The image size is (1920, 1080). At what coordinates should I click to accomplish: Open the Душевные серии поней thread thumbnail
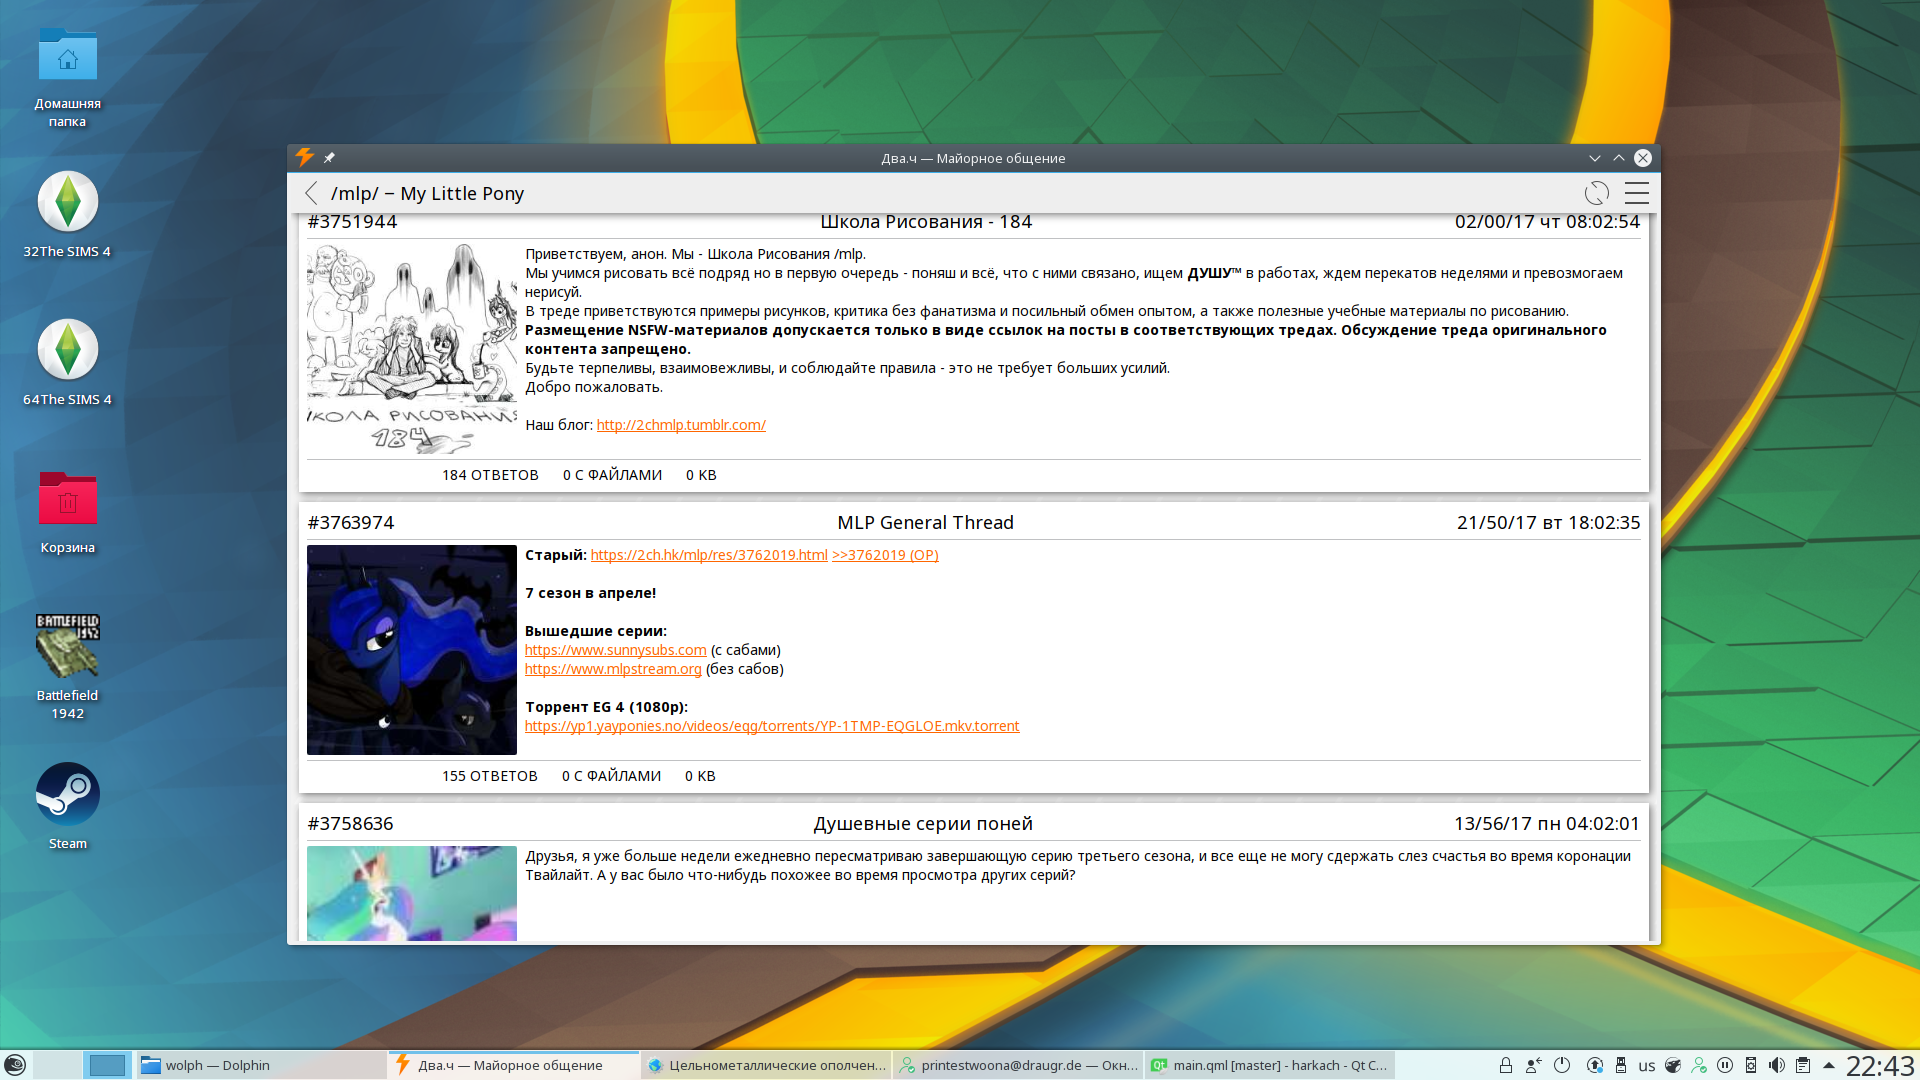tap(412, 893)
